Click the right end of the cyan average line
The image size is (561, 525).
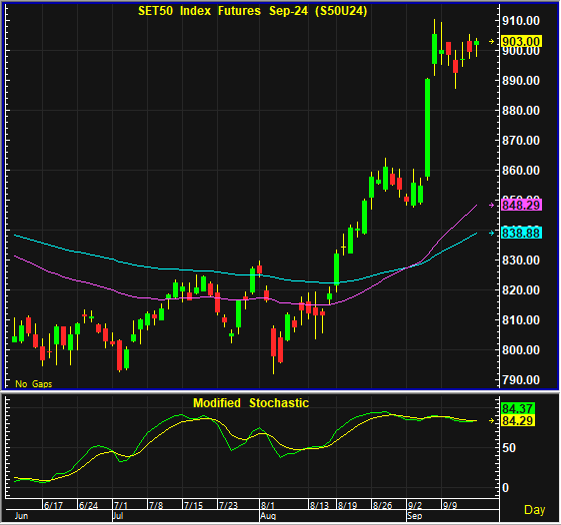click(476, 233)
